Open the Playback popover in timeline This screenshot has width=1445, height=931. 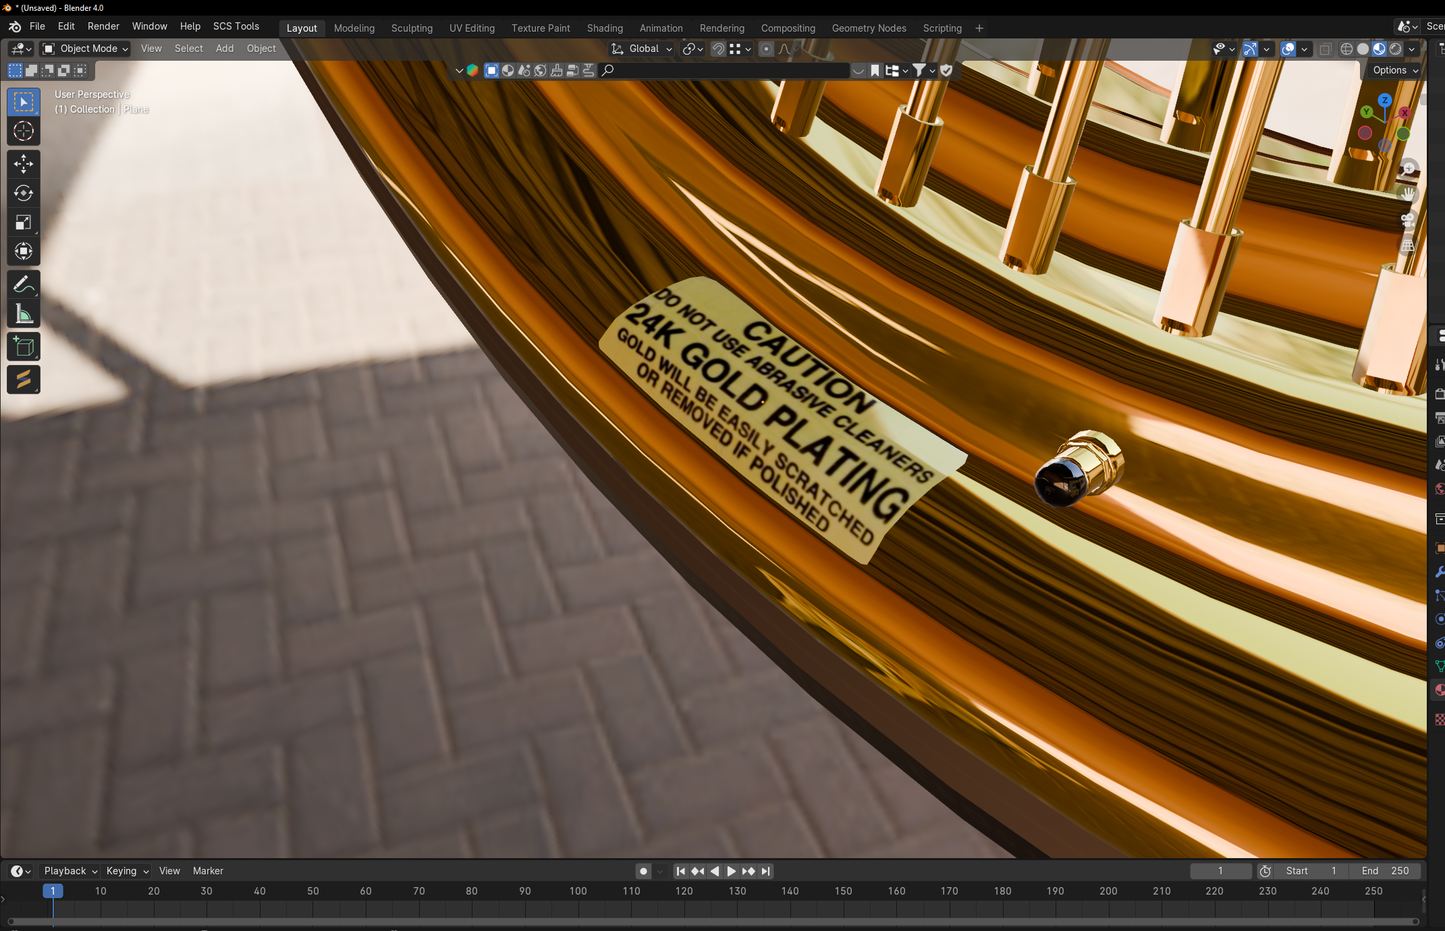point(70,871)
